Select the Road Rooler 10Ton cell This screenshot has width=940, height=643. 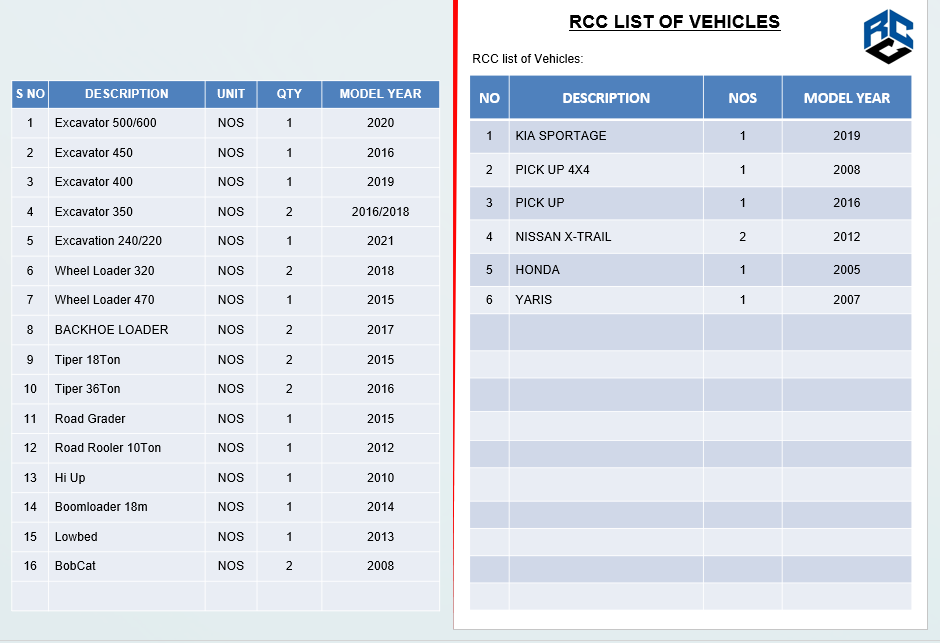[126, 448]
